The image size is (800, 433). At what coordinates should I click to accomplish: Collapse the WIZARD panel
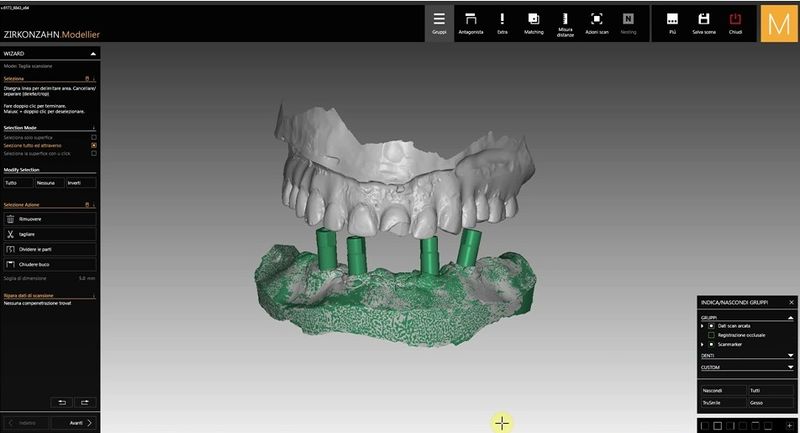[x=93, y=53]
